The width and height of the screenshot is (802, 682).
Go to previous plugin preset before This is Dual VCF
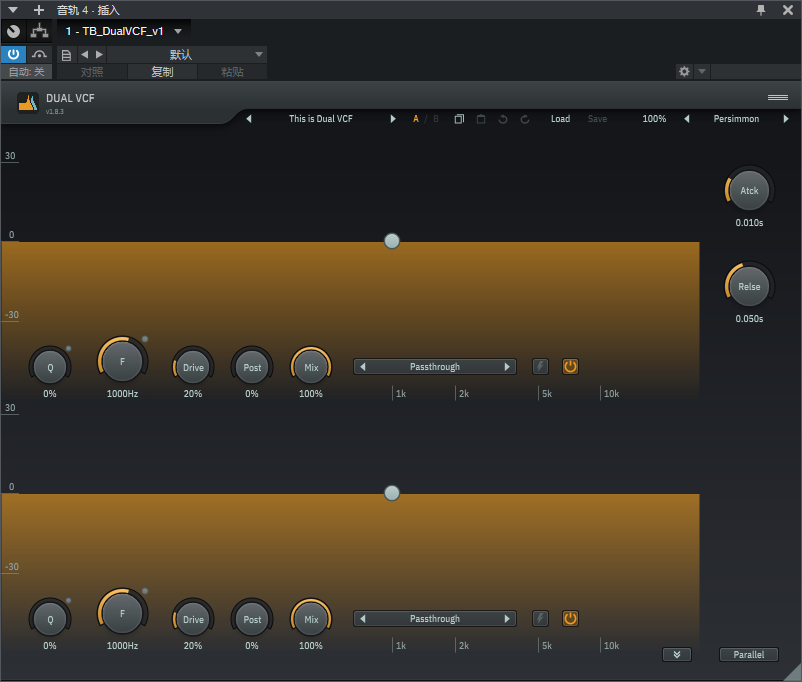[x=249, y=119]
